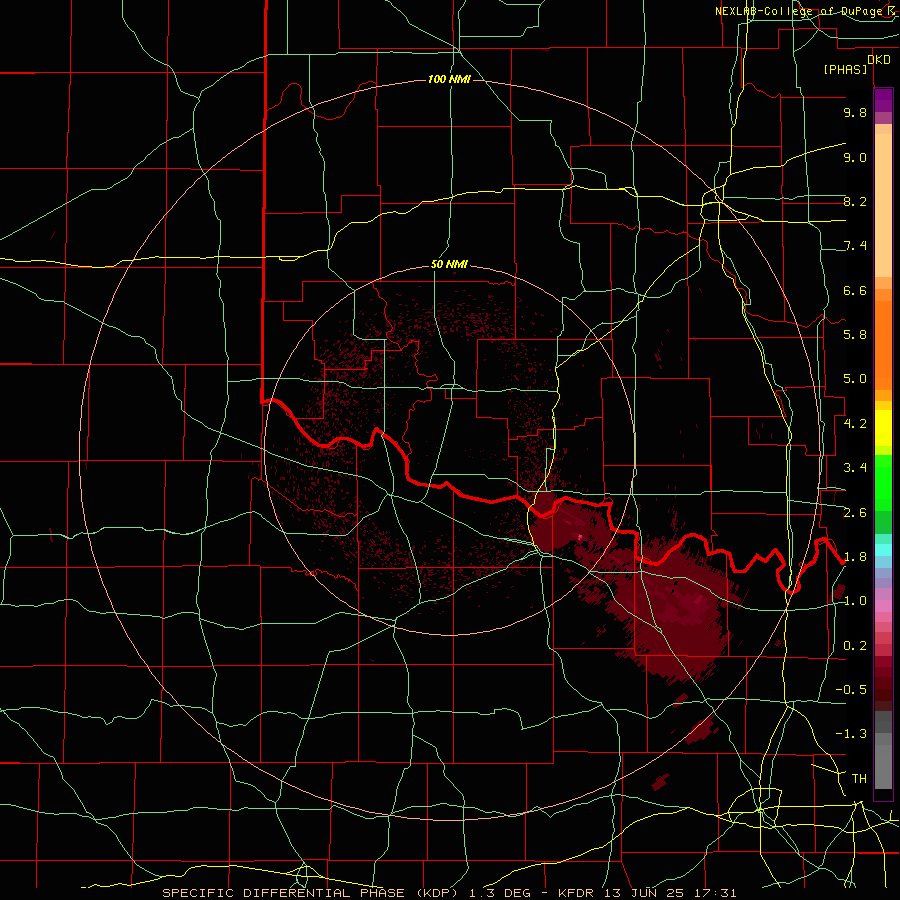Click the TH threshold label
The width and height of the screenshot is (900, 900).
pos(859,779)
